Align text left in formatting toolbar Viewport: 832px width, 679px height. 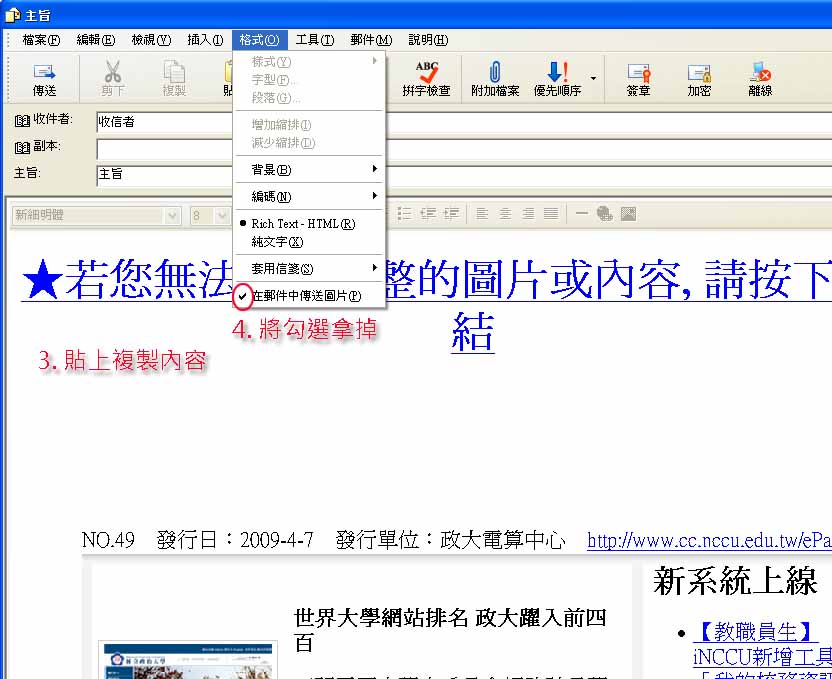click(x=482, y=214)
